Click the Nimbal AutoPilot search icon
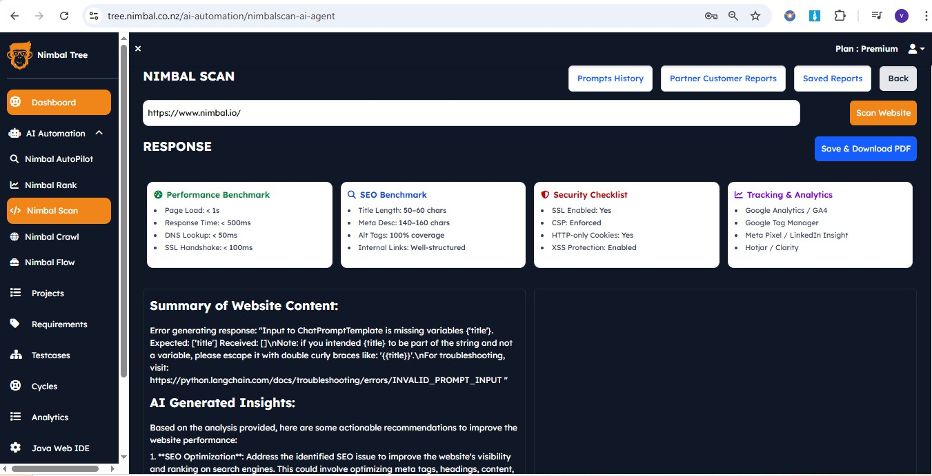The height and width of the screenshot is (476, 932). (x=15, y=159)
